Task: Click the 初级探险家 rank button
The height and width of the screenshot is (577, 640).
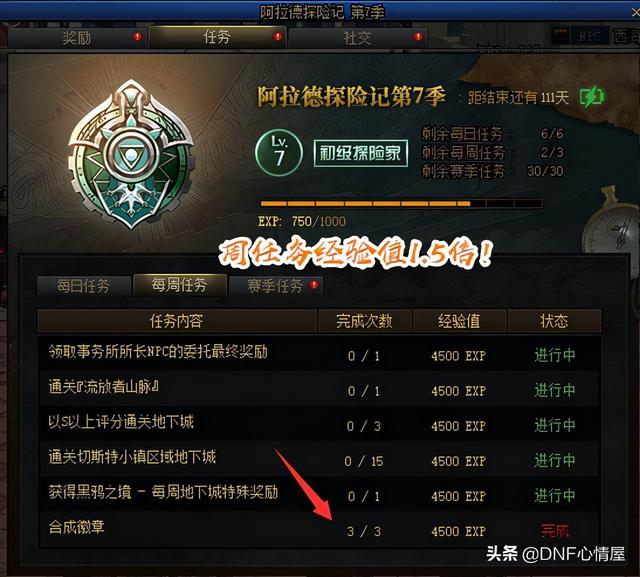Action: pyautogui.click(x=361, y=153)
